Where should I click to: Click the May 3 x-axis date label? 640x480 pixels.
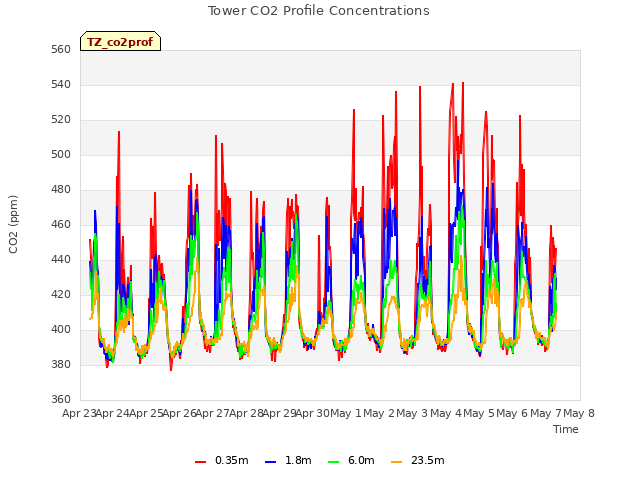[413, 413]
